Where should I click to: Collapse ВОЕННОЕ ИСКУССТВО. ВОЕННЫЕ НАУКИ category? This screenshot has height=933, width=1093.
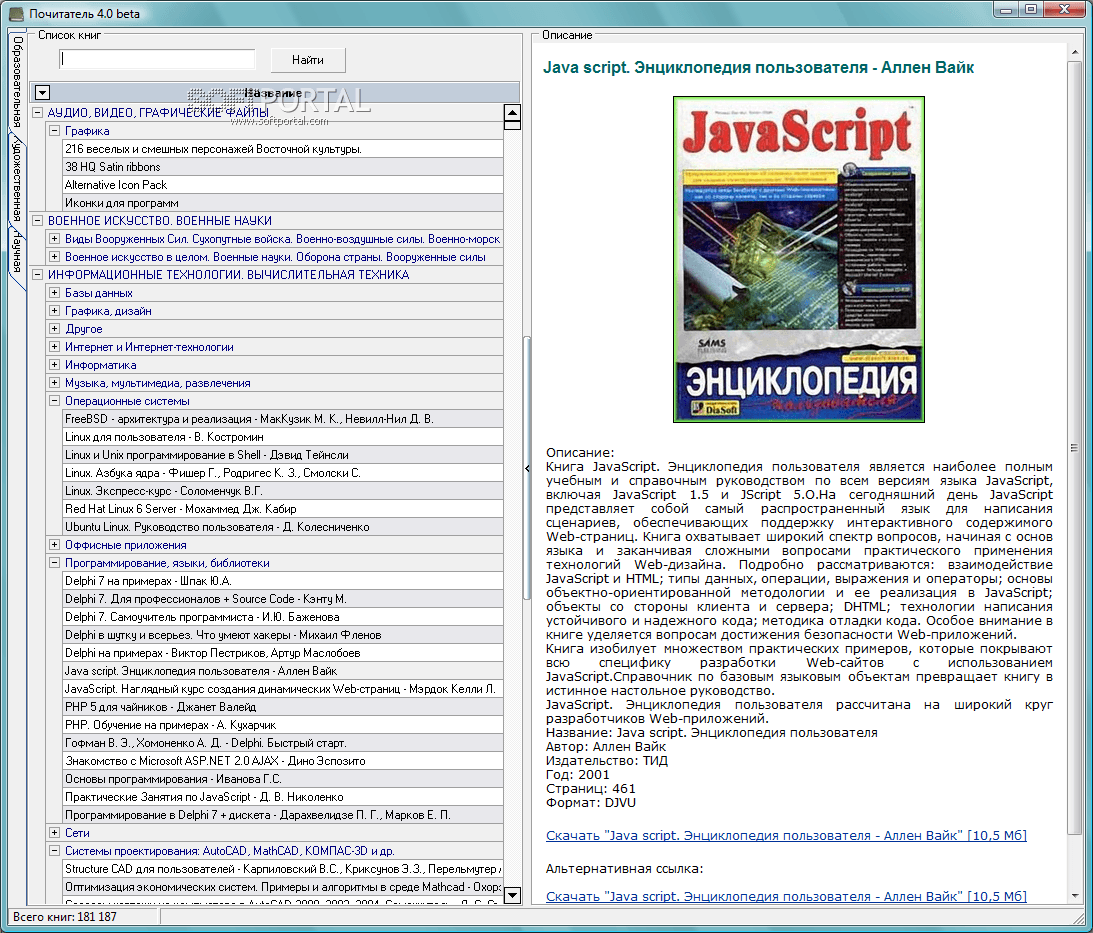(38, 220)
